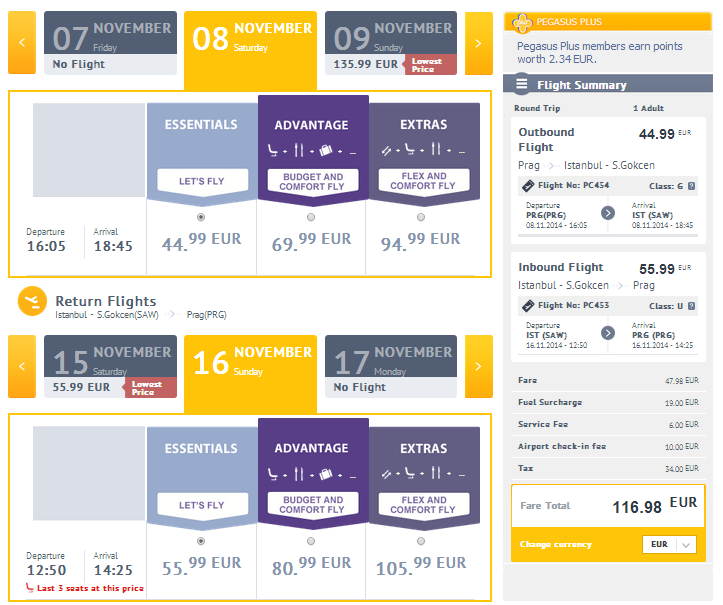The width and height of the screenshot is (723, 605).
Task: Click meal icon in outbound Advantage package
Action: point(299,150)
